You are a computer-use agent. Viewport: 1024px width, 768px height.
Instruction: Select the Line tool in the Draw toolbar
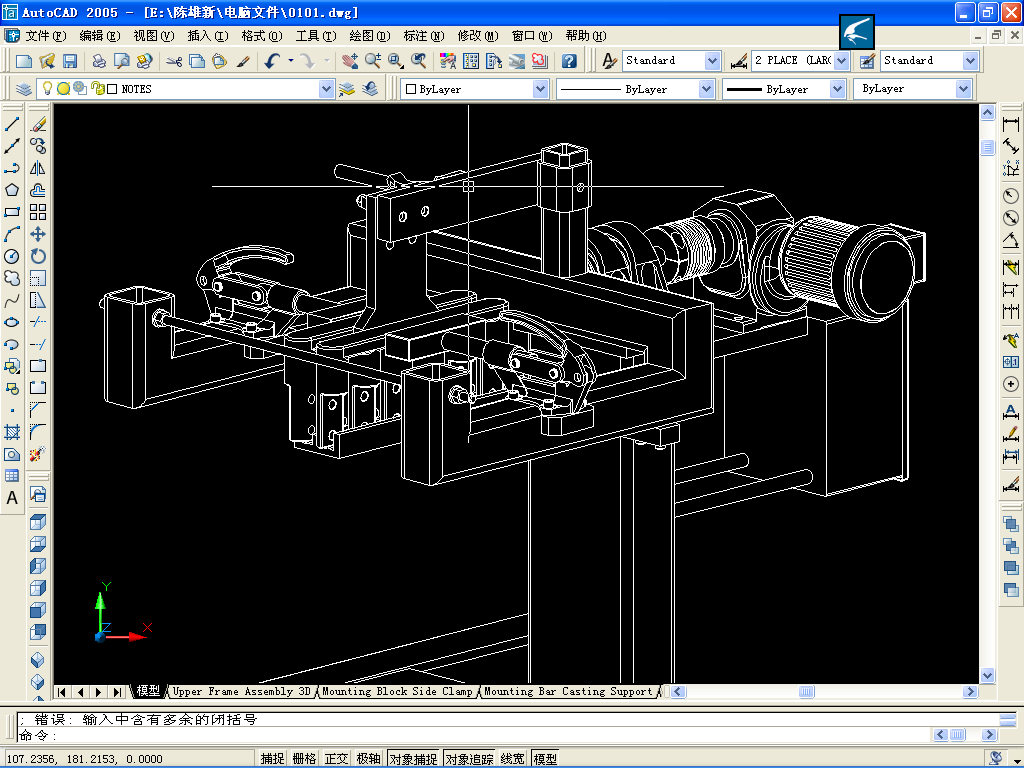(12, 124)
